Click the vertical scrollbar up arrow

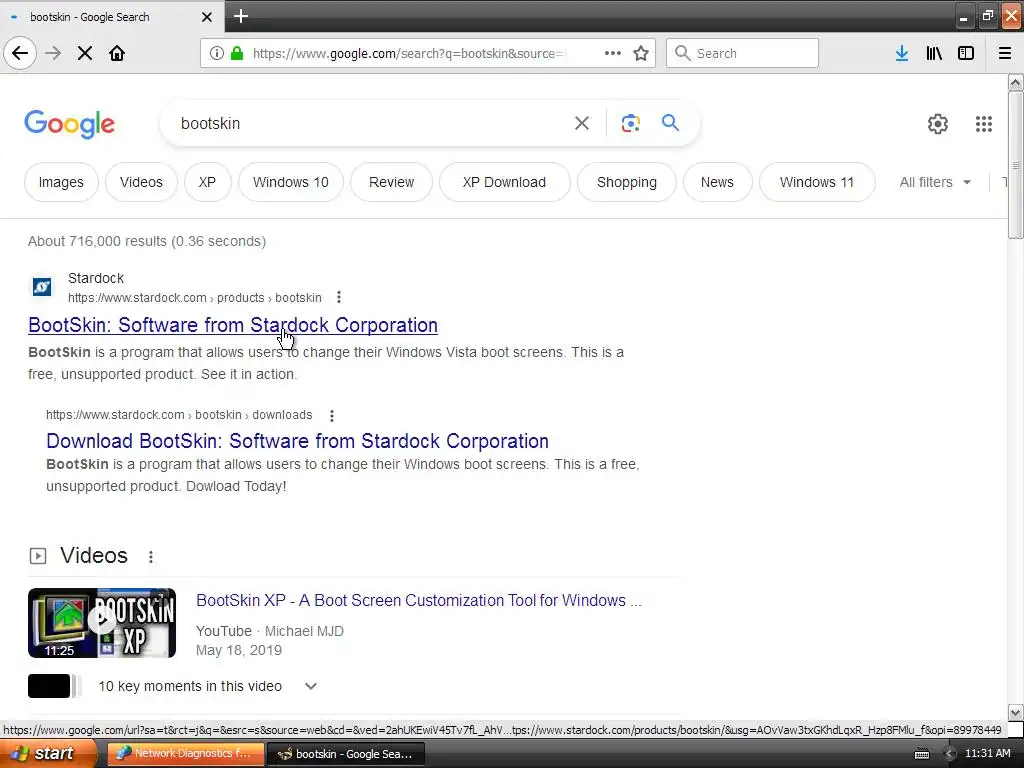tap(1015, 82)
